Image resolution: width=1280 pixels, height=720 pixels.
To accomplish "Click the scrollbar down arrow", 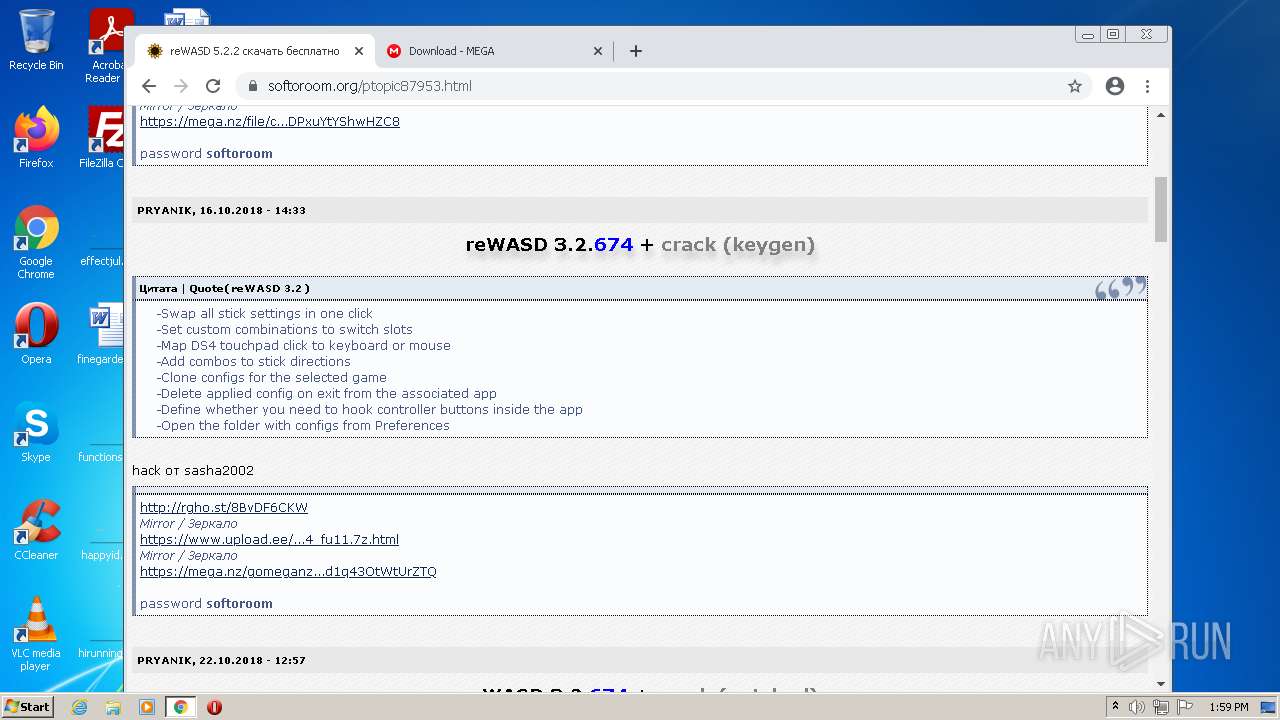I will [x=1161, y=685].
